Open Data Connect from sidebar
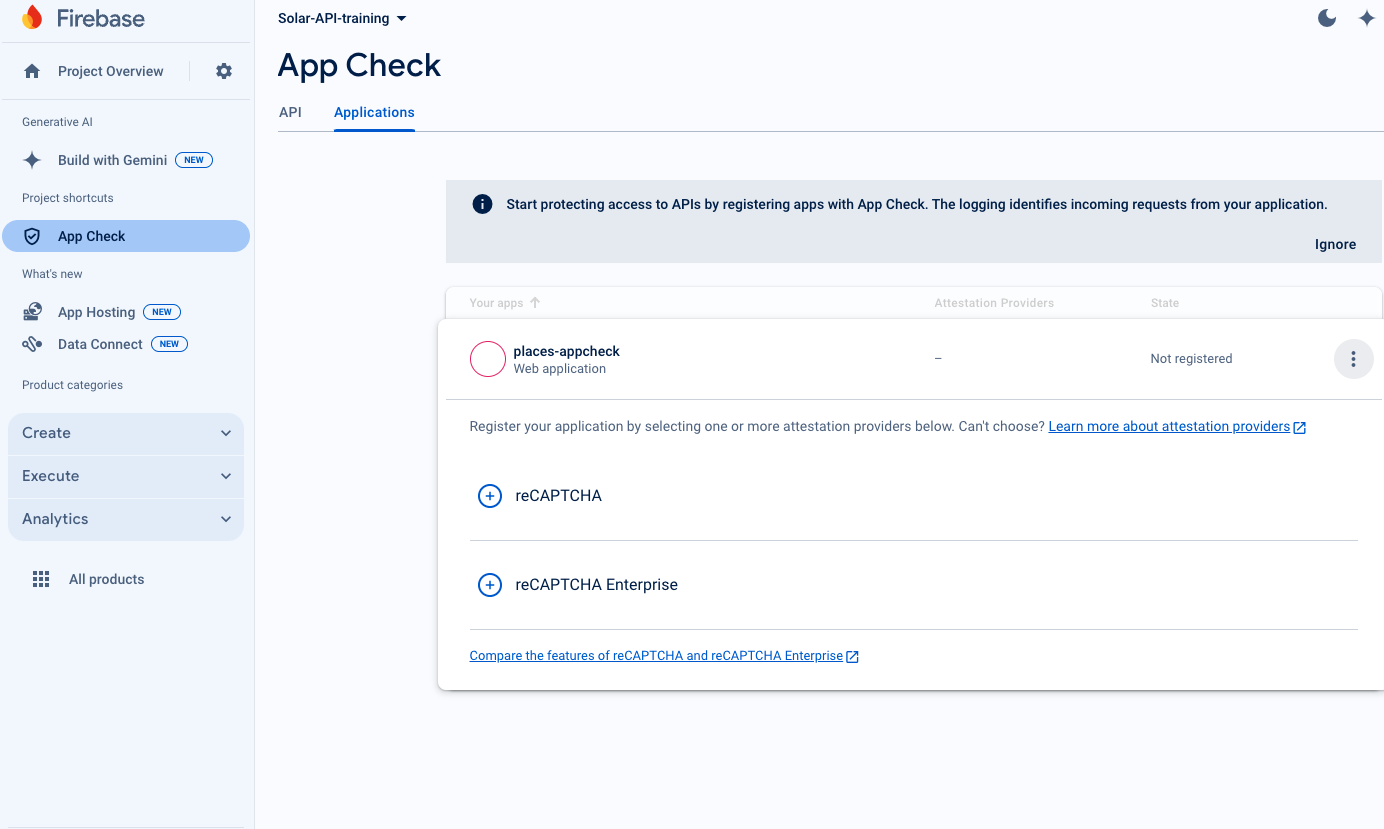The width and height of the screenshot is (1384, 829). point(100,344)
